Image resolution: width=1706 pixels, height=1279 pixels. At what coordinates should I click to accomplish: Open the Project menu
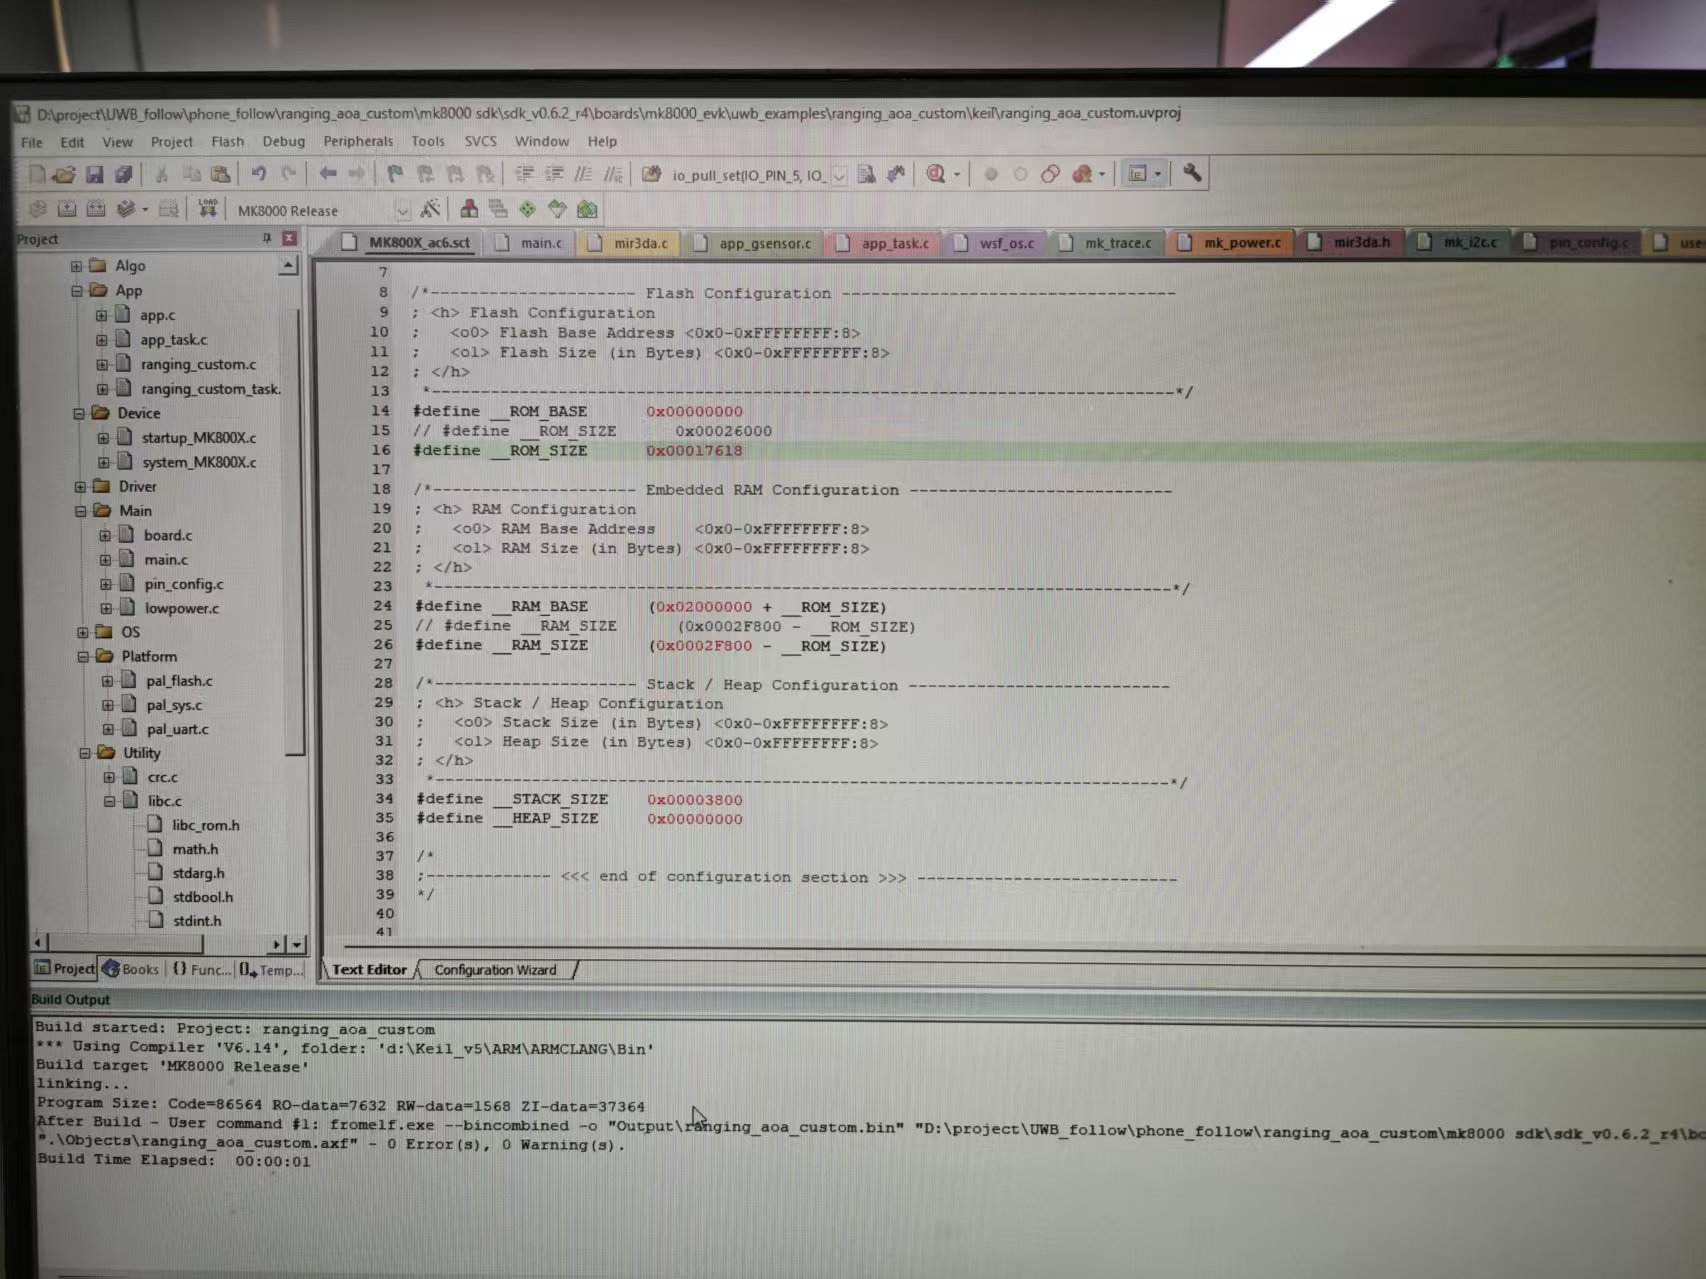click(x=172, y=142)
